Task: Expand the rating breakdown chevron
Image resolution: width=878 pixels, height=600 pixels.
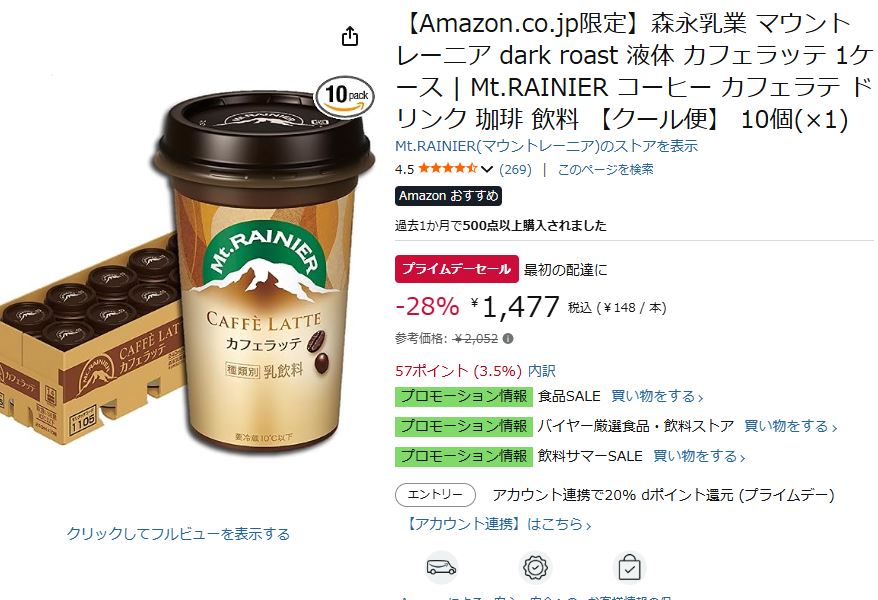Action: 487,169
